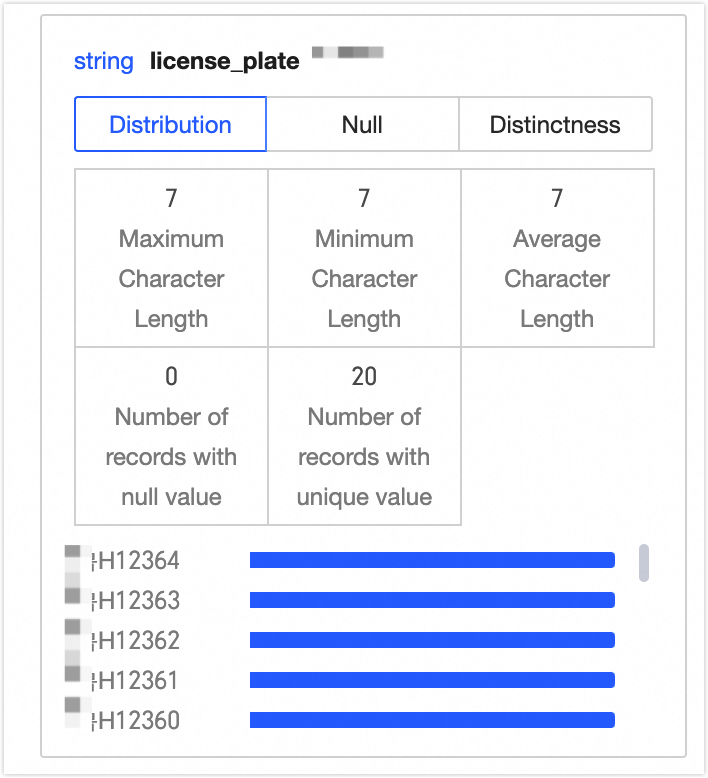This screenshot has width=708, height=778.
Task: Click the Average Character Length stat
Action: [557, 258]
